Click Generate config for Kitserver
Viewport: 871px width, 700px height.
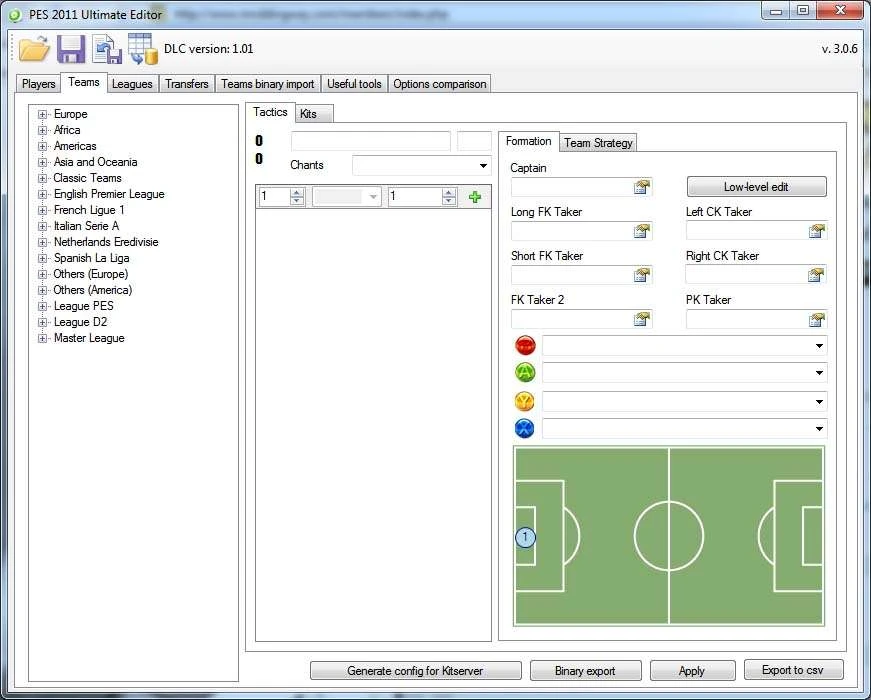416,670
